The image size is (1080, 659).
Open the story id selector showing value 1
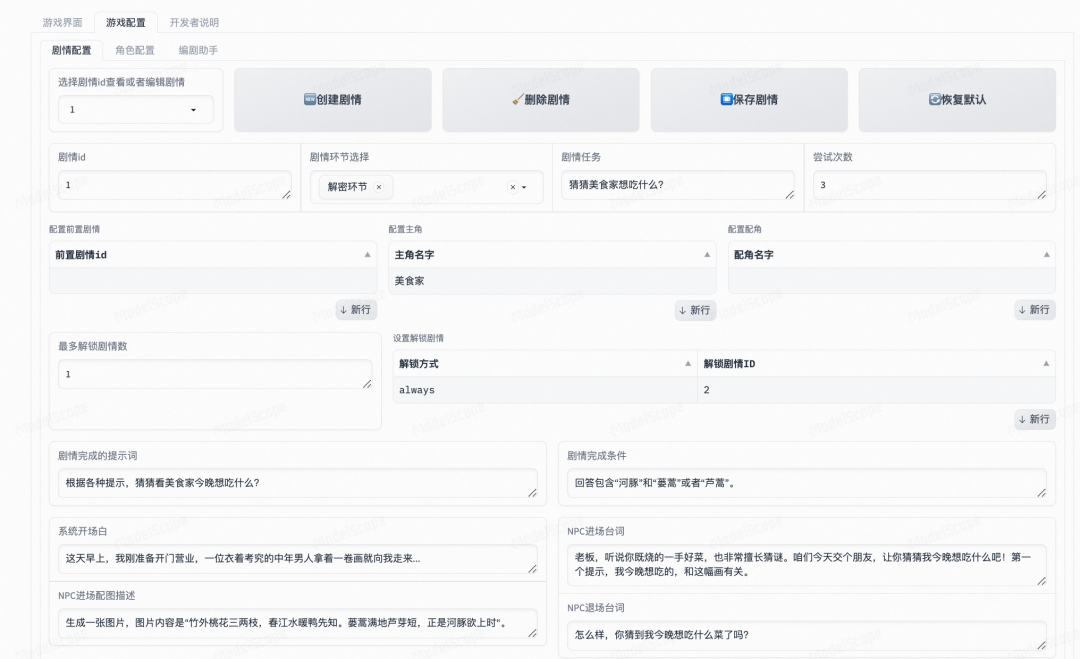coord(135,110)
